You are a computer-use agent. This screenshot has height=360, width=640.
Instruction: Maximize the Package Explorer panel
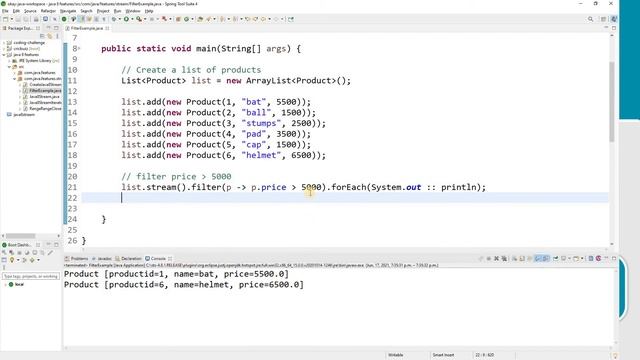click(x=56, y=28)
